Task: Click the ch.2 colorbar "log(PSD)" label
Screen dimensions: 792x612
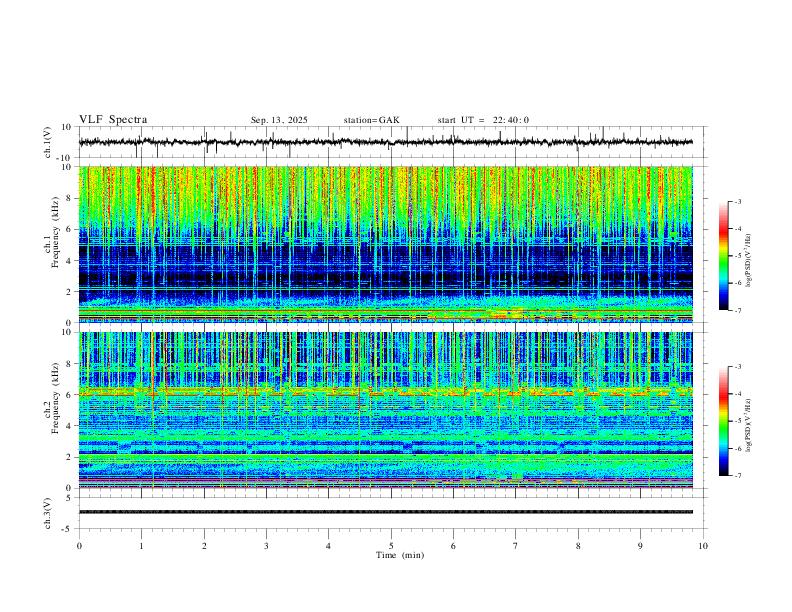Action: [x=748, y=426]
